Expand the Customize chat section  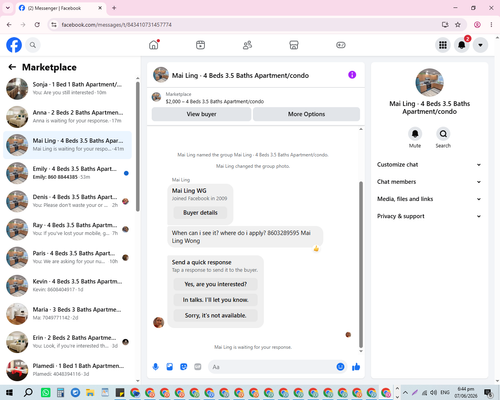click(429, 165)
